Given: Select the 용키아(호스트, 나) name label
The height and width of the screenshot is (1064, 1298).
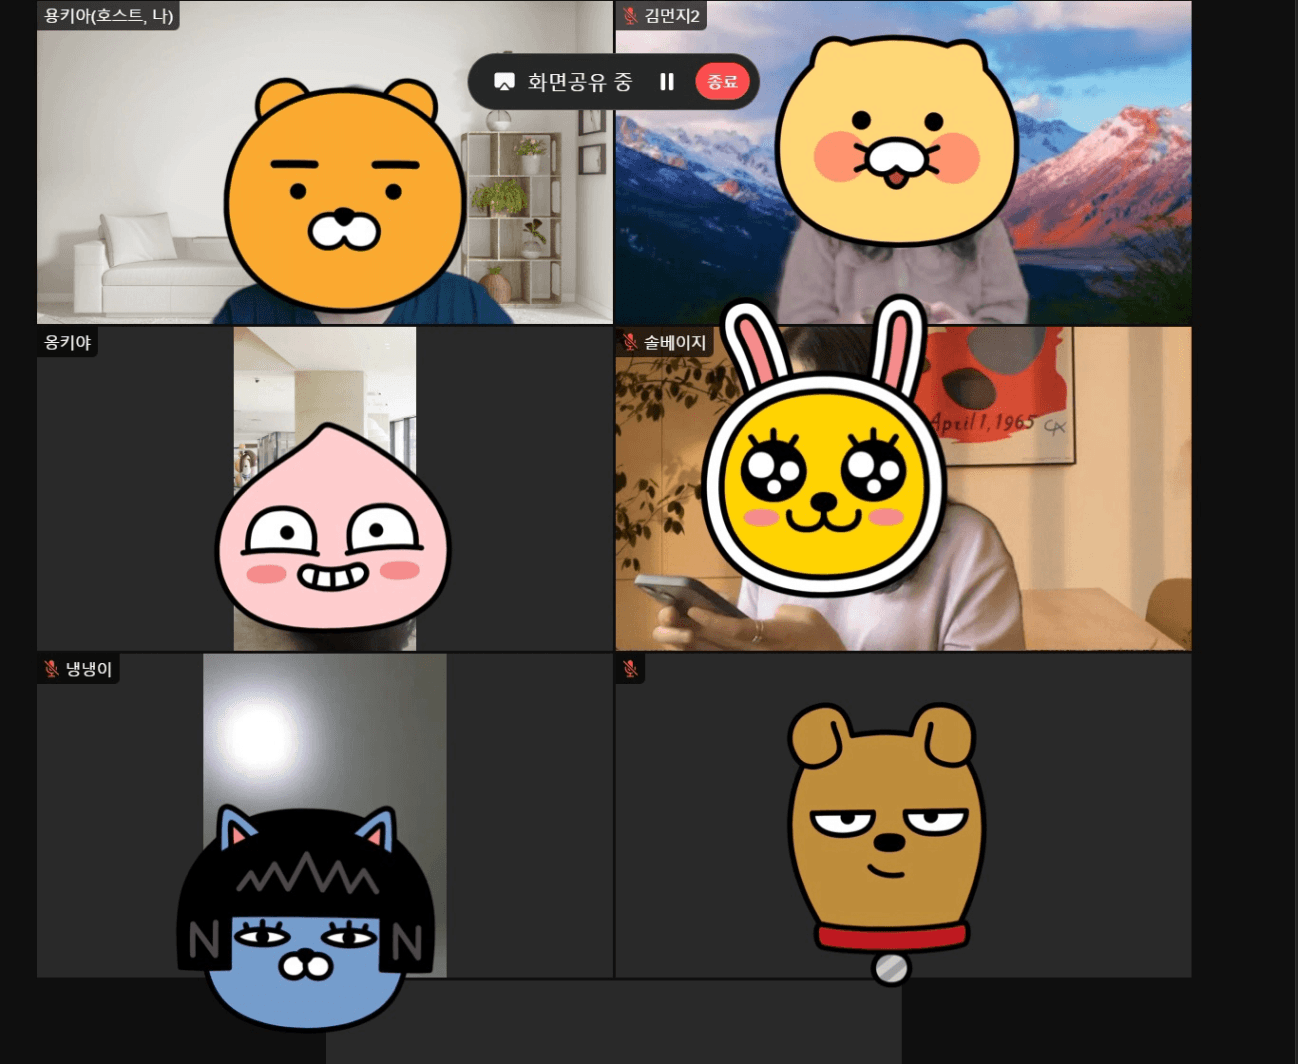Looking at the screenshot, I should click(109, 16).
